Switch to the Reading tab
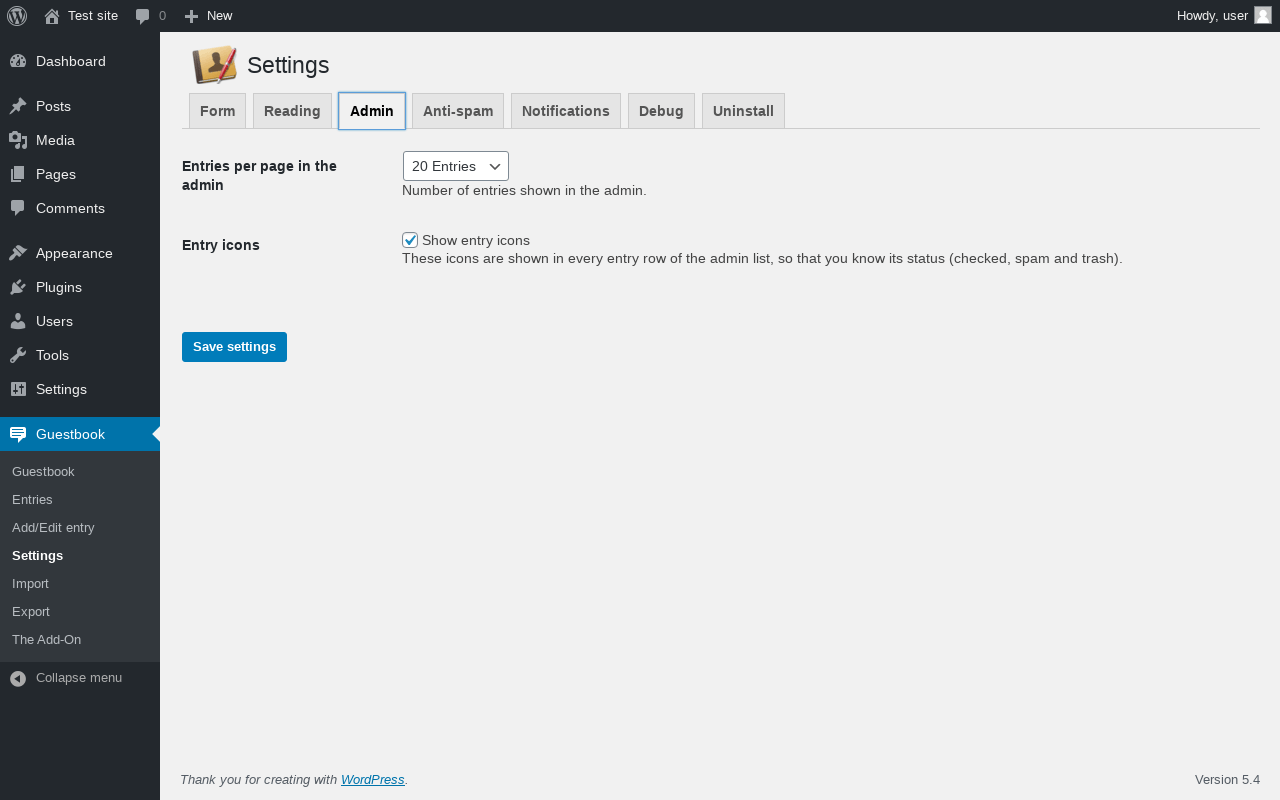This screenshot has height=800, width=1280. tap(292, 111)
